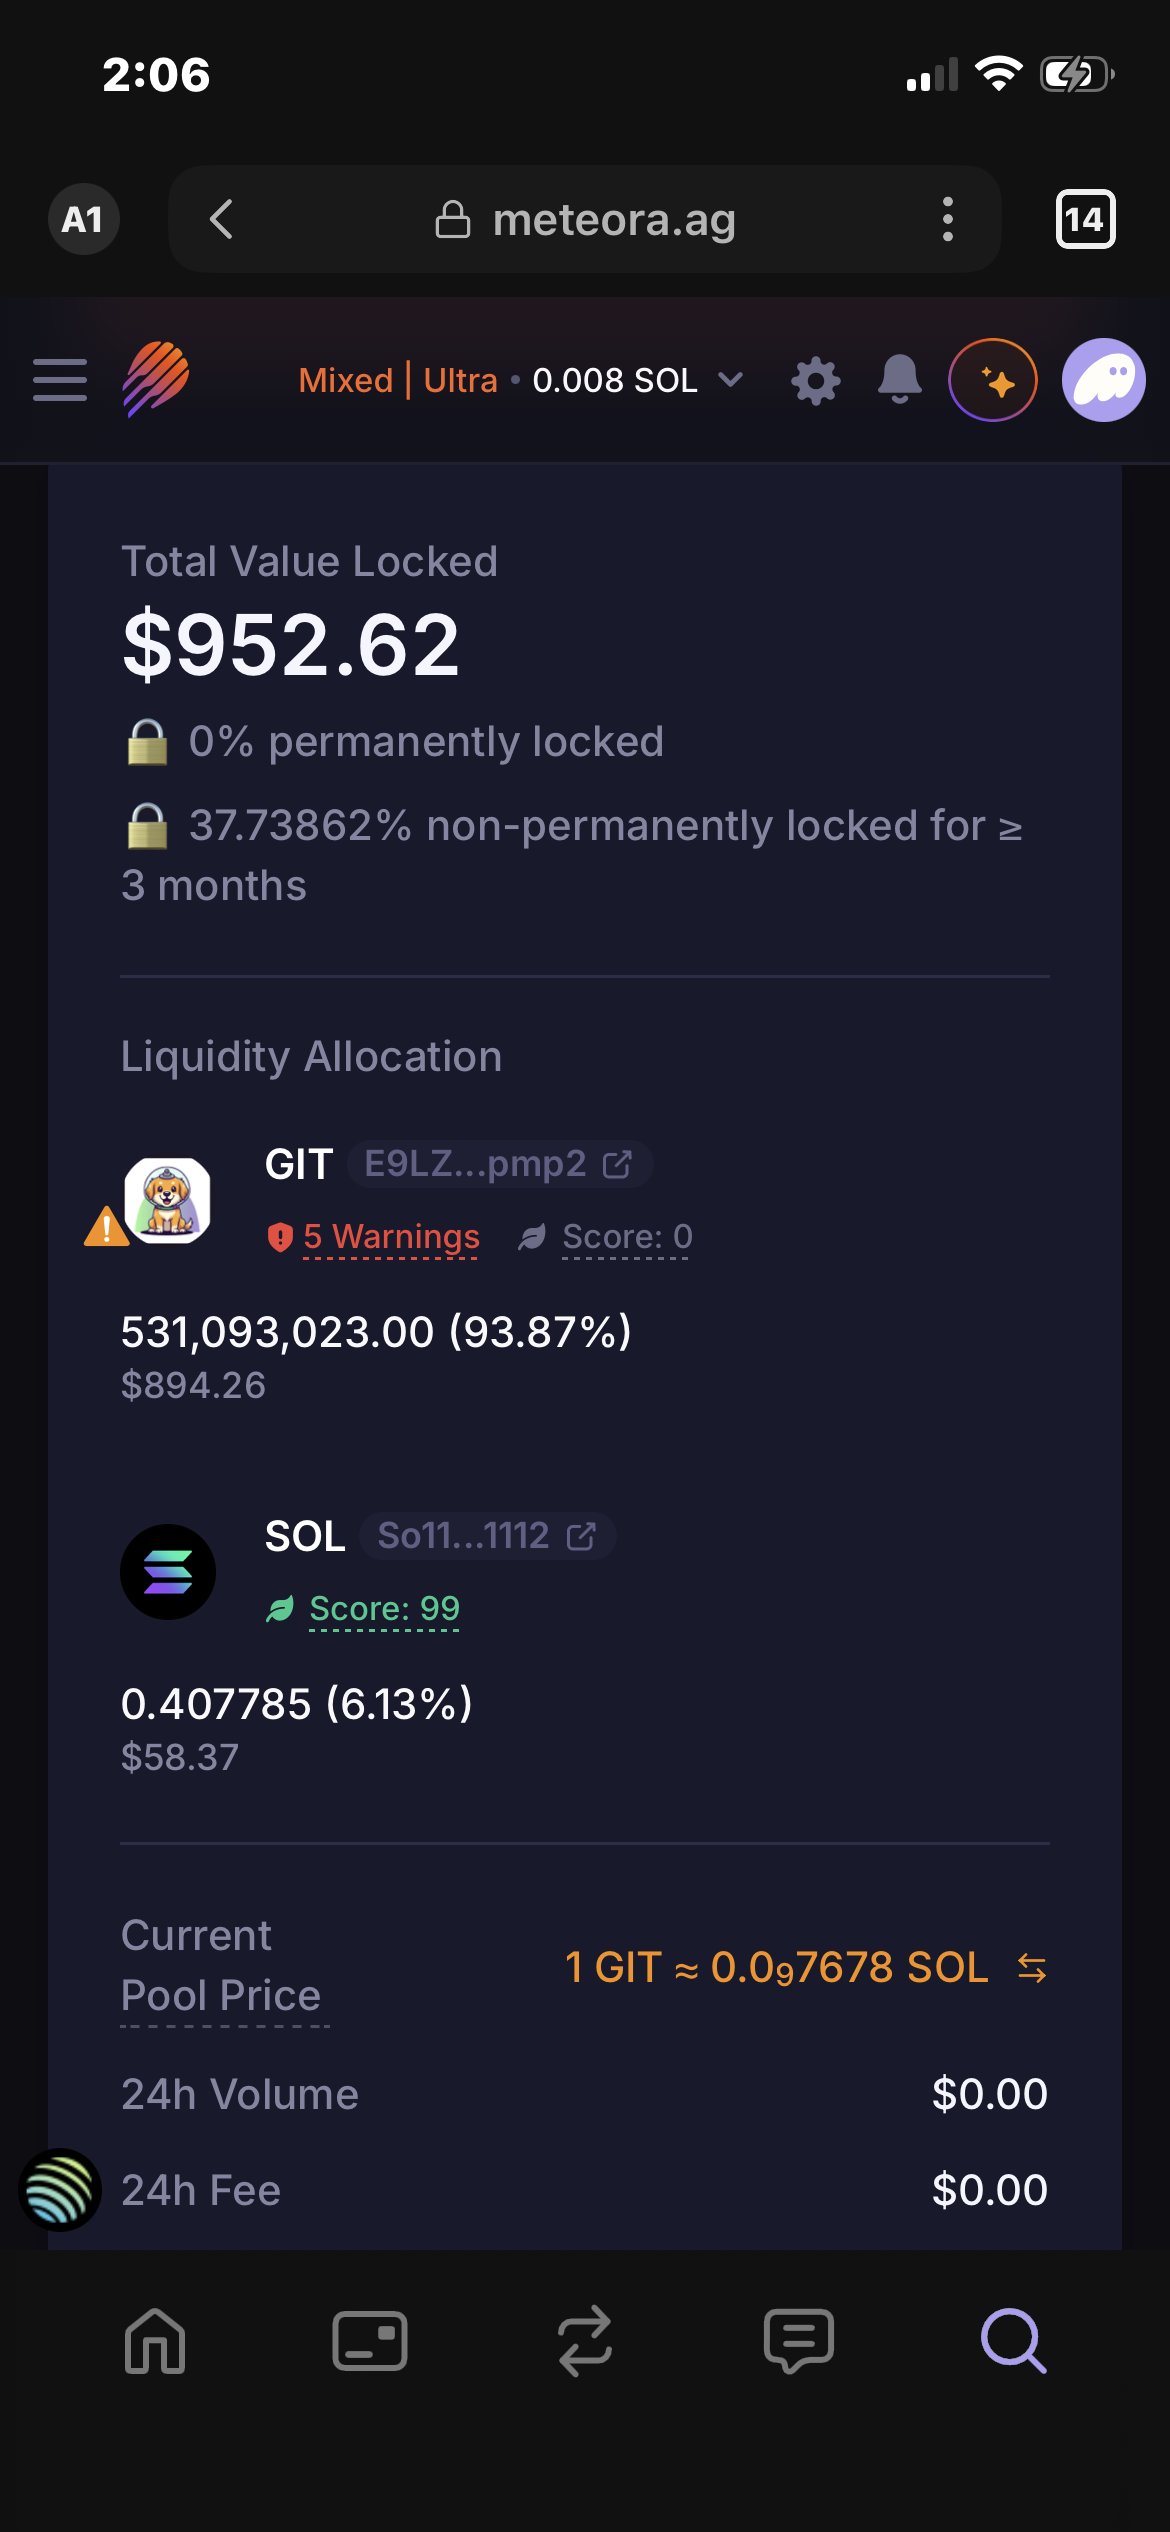Open GIT token address external link
This screenshot has width=1170, height=2532.
pyautogui.click(x=617, y=1164)
